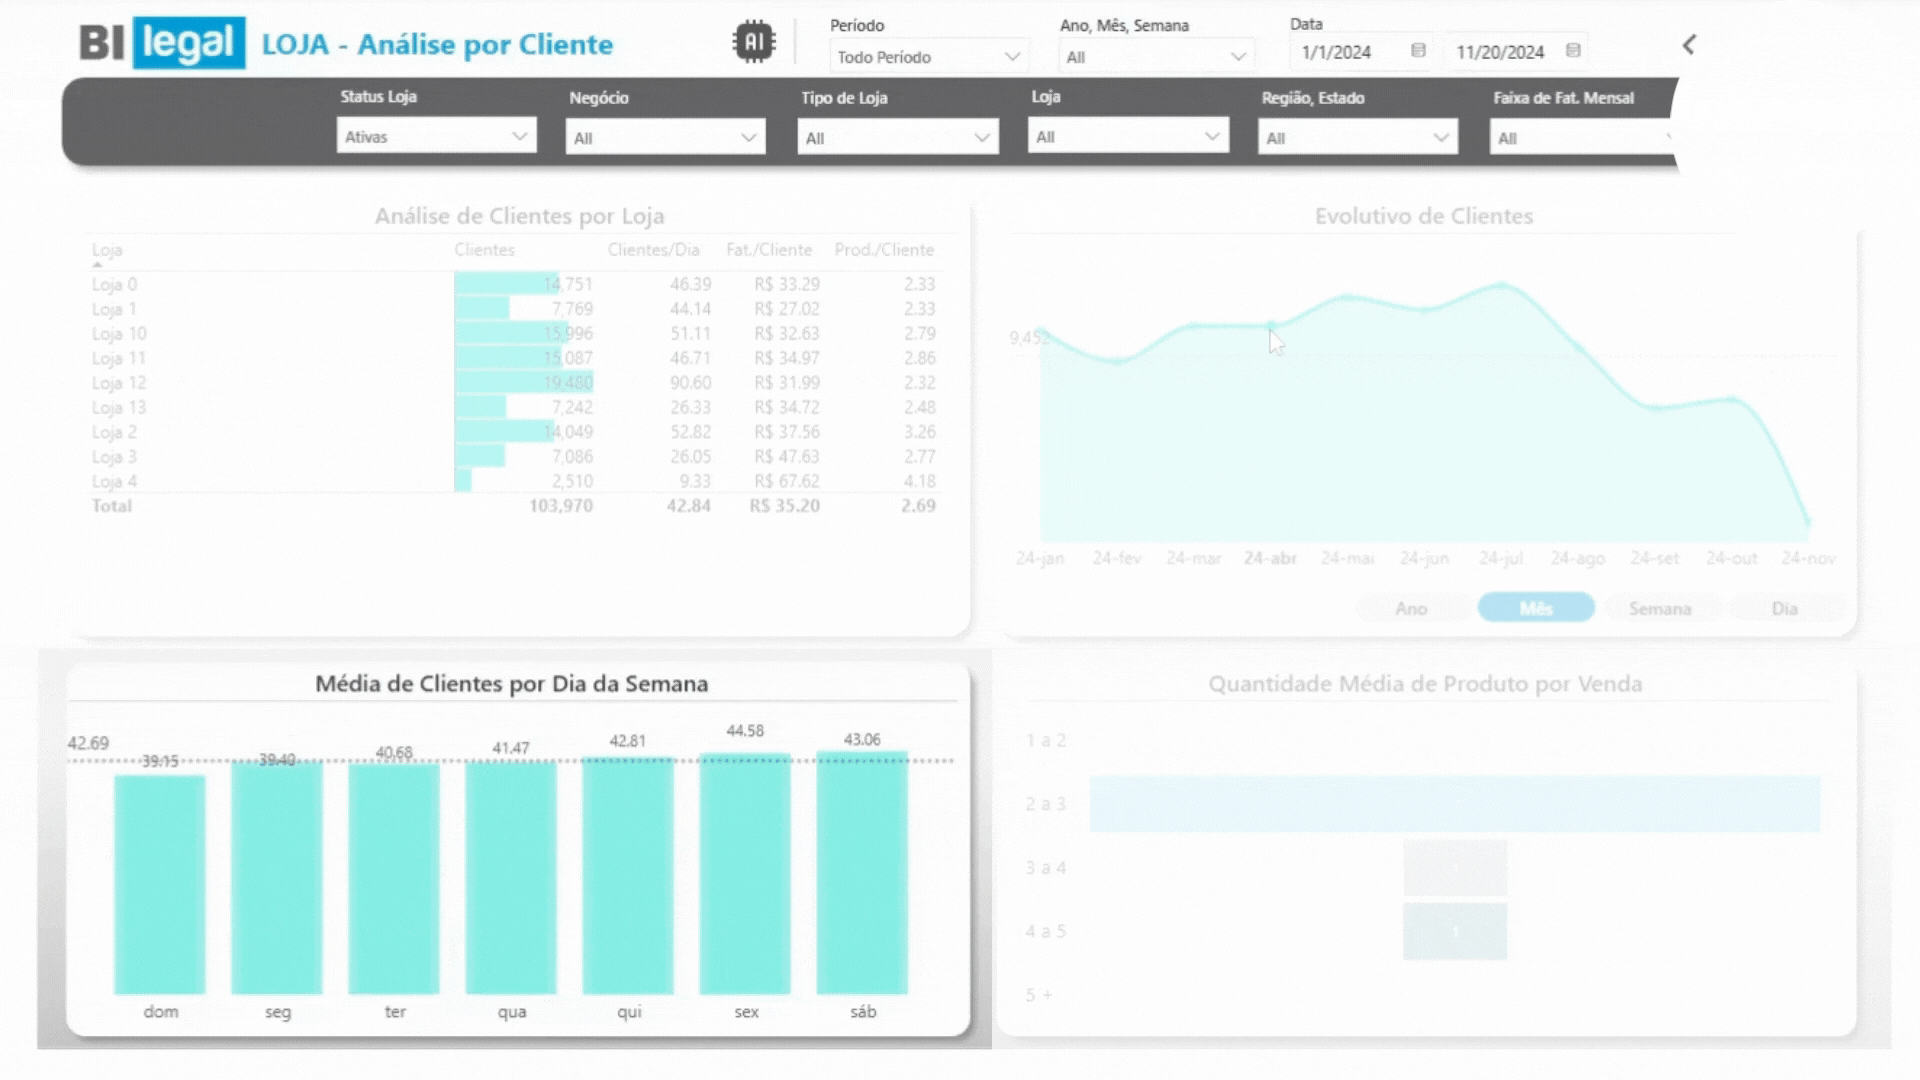This screenshot has height=1080, width=1920.
Task: Switch chart granularity to Ano
Action: [x=1410, y=608]
